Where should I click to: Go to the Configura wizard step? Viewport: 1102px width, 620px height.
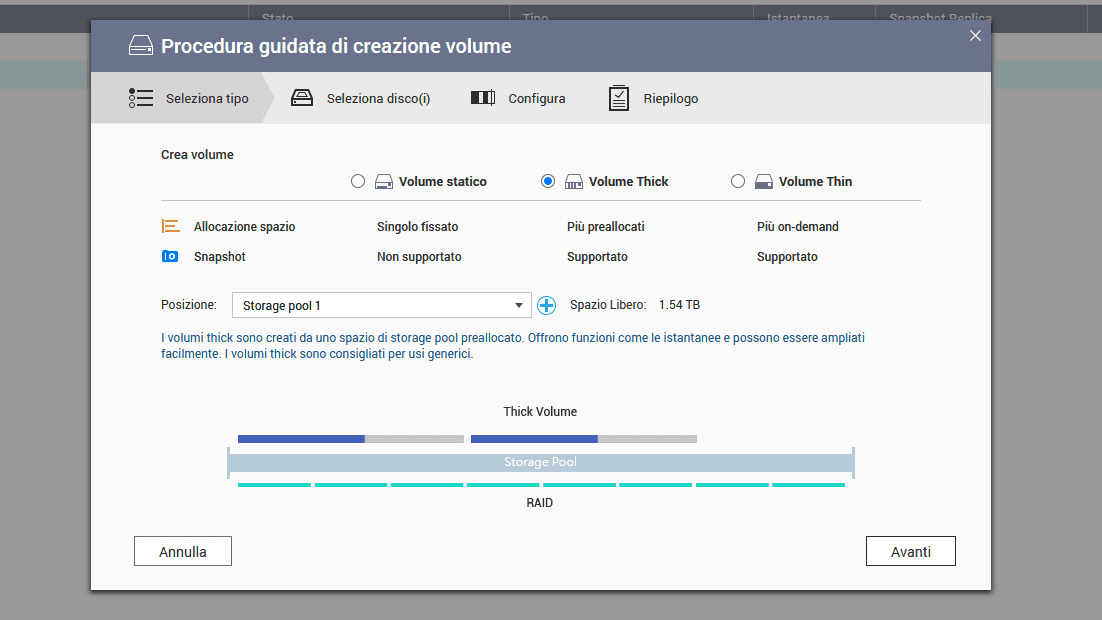click(536, 99)
